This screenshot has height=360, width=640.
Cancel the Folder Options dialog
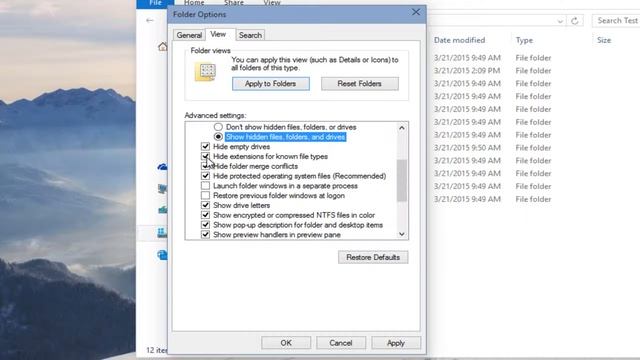tap(341, 343)
